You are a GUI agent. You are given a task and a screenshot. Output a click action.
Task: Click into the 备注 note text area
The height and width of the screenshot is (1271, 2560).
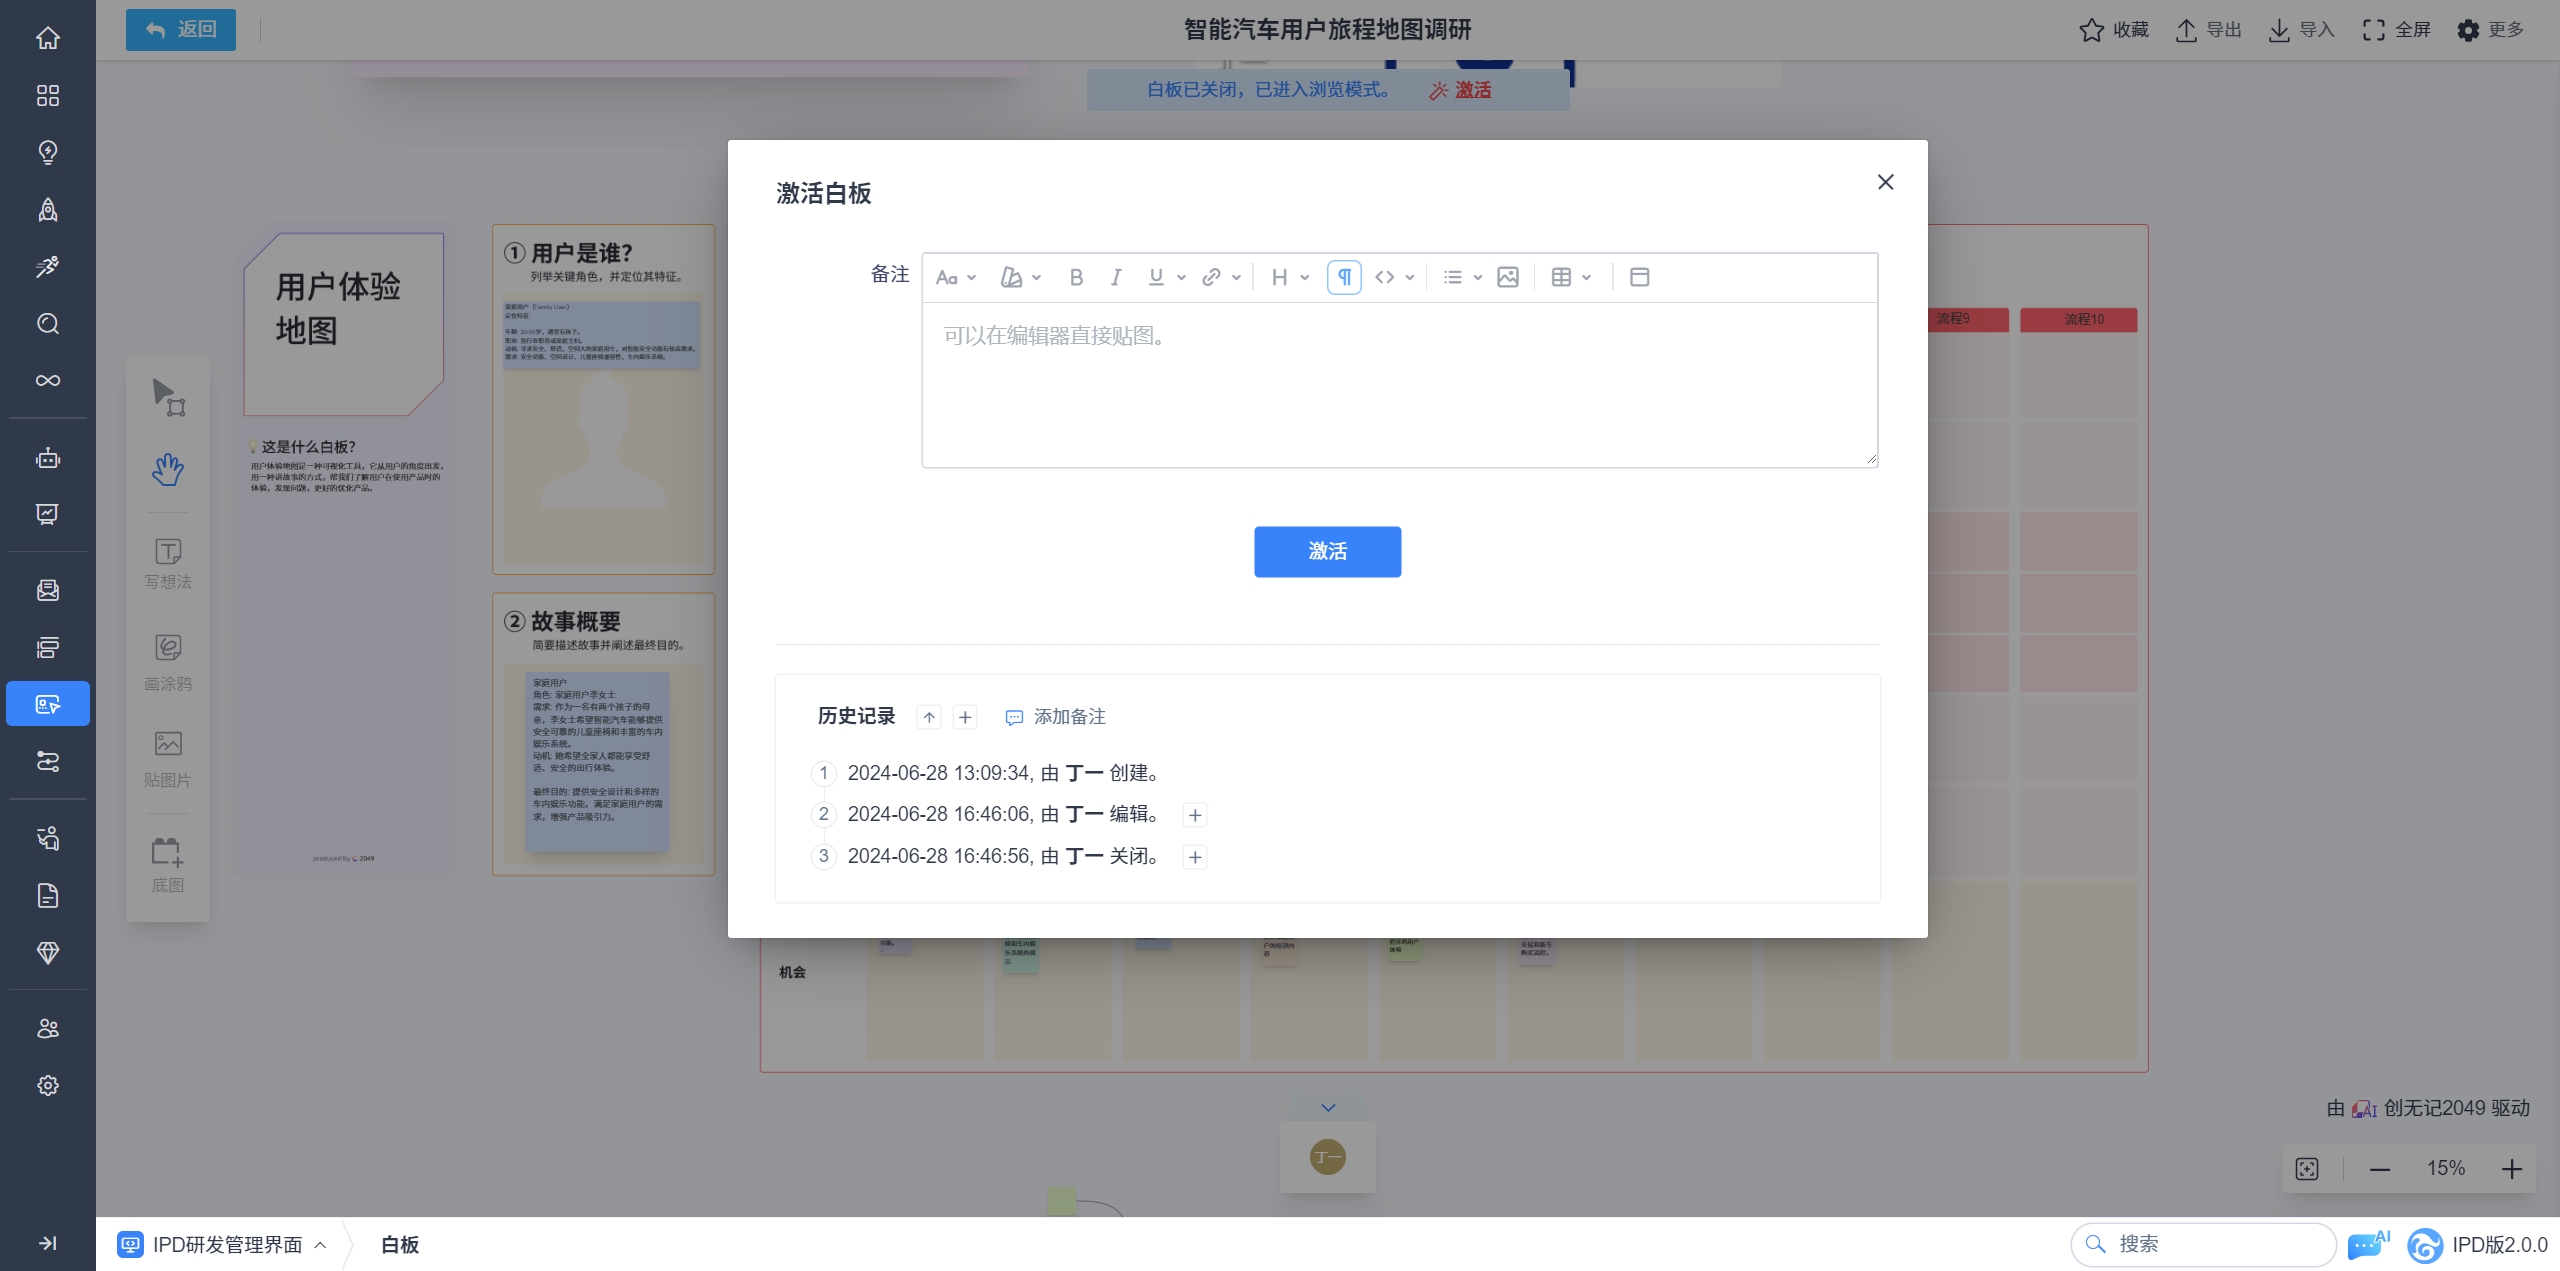tap(1398, 385)
